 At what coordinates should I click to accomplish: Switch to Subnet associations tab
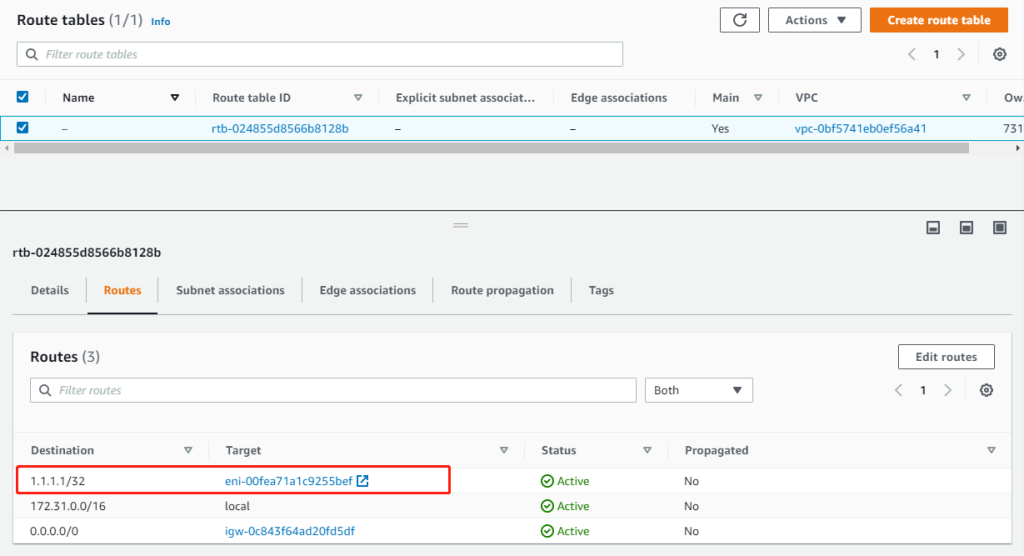pos(230,290)
